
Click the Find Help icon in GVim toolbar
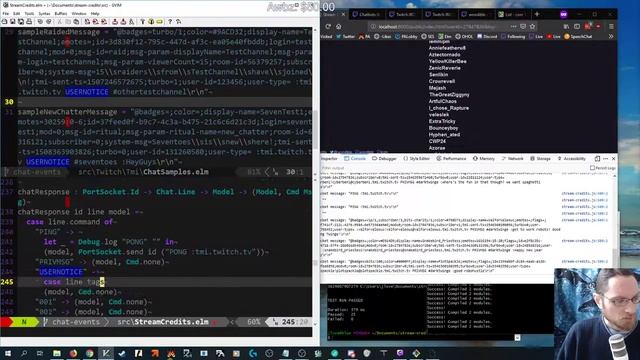point(178,21)
